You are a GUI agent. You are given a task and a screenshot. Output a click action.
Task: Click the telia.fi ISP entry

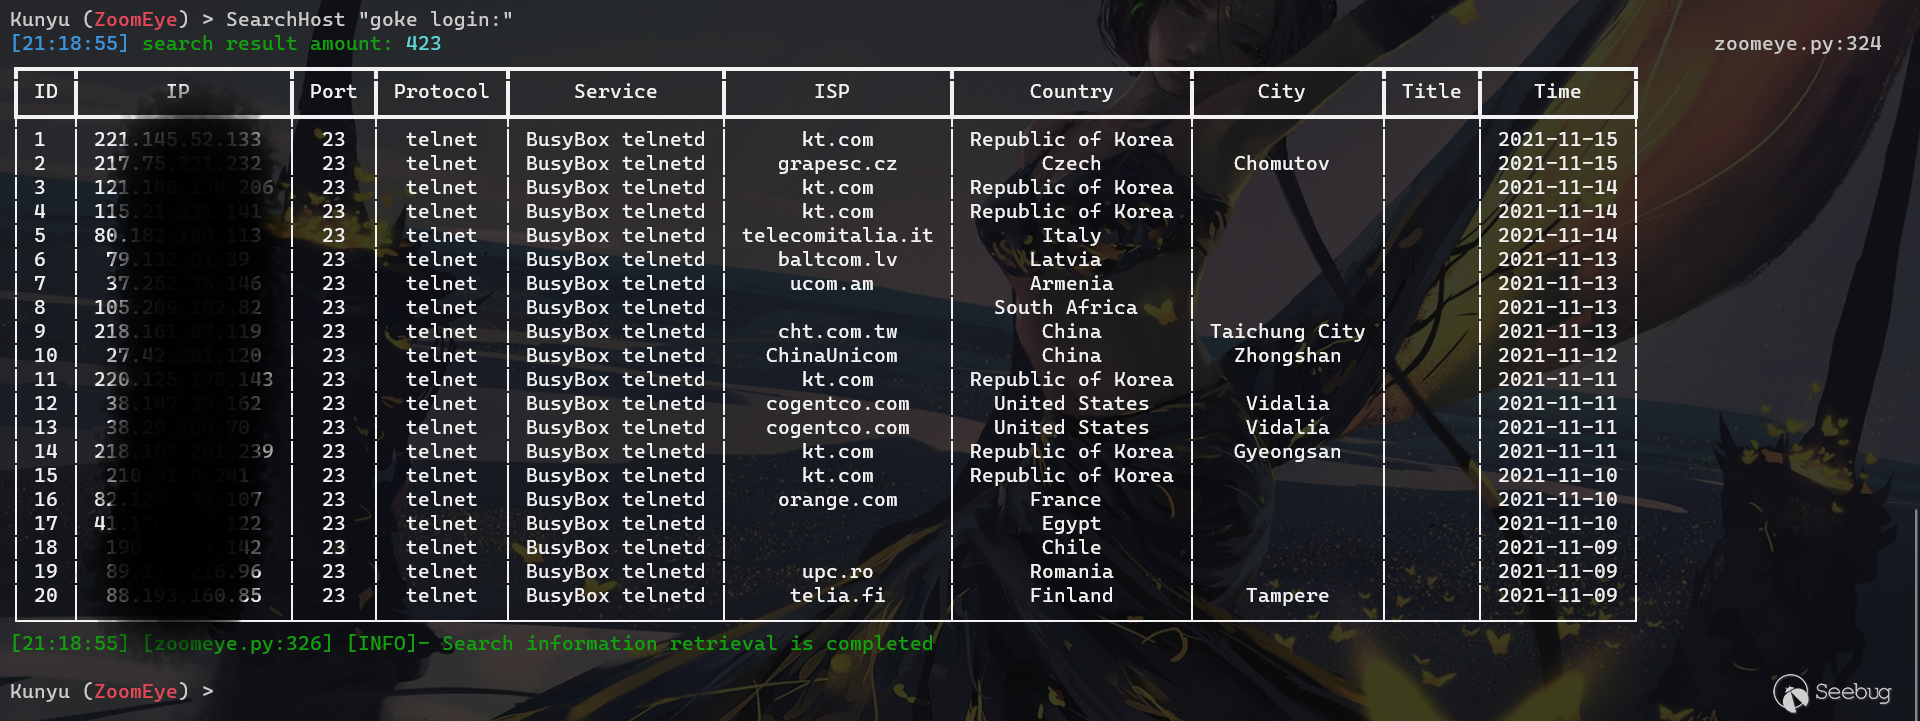coord(837,596)
